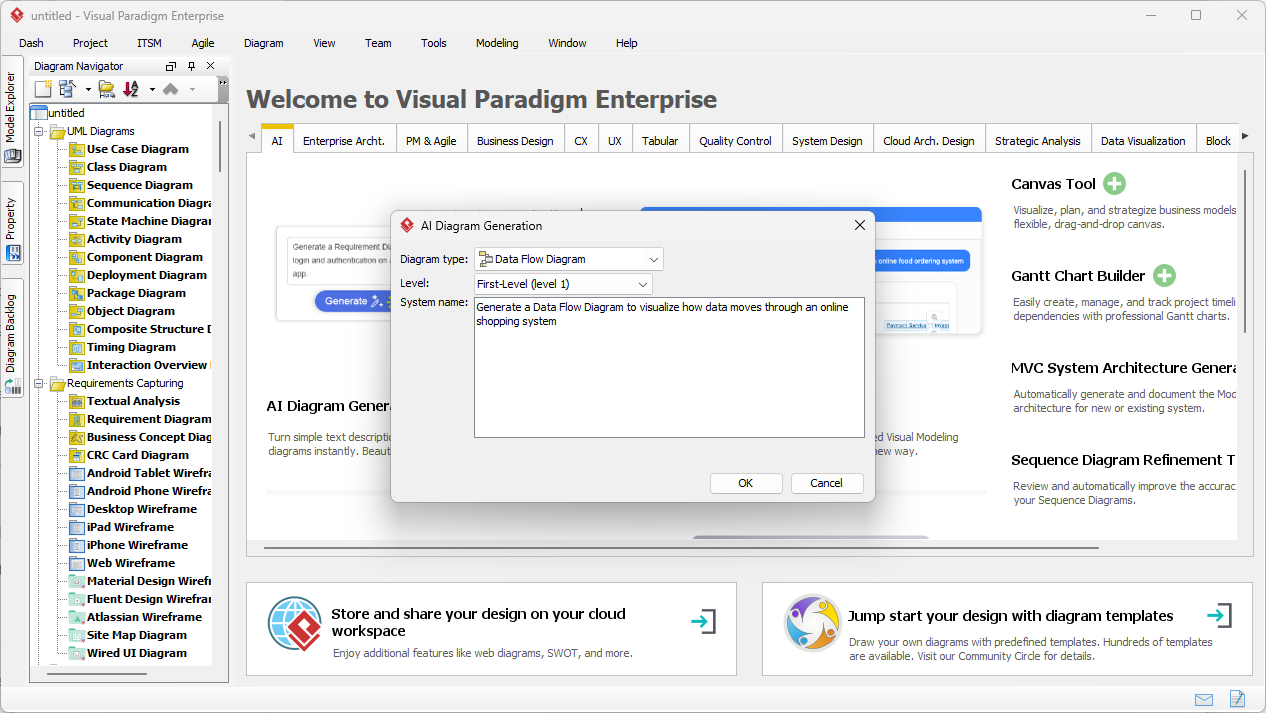1266x713 pixels.
Task: Unpin the Diagram Navigator panel
Action: 190,66
